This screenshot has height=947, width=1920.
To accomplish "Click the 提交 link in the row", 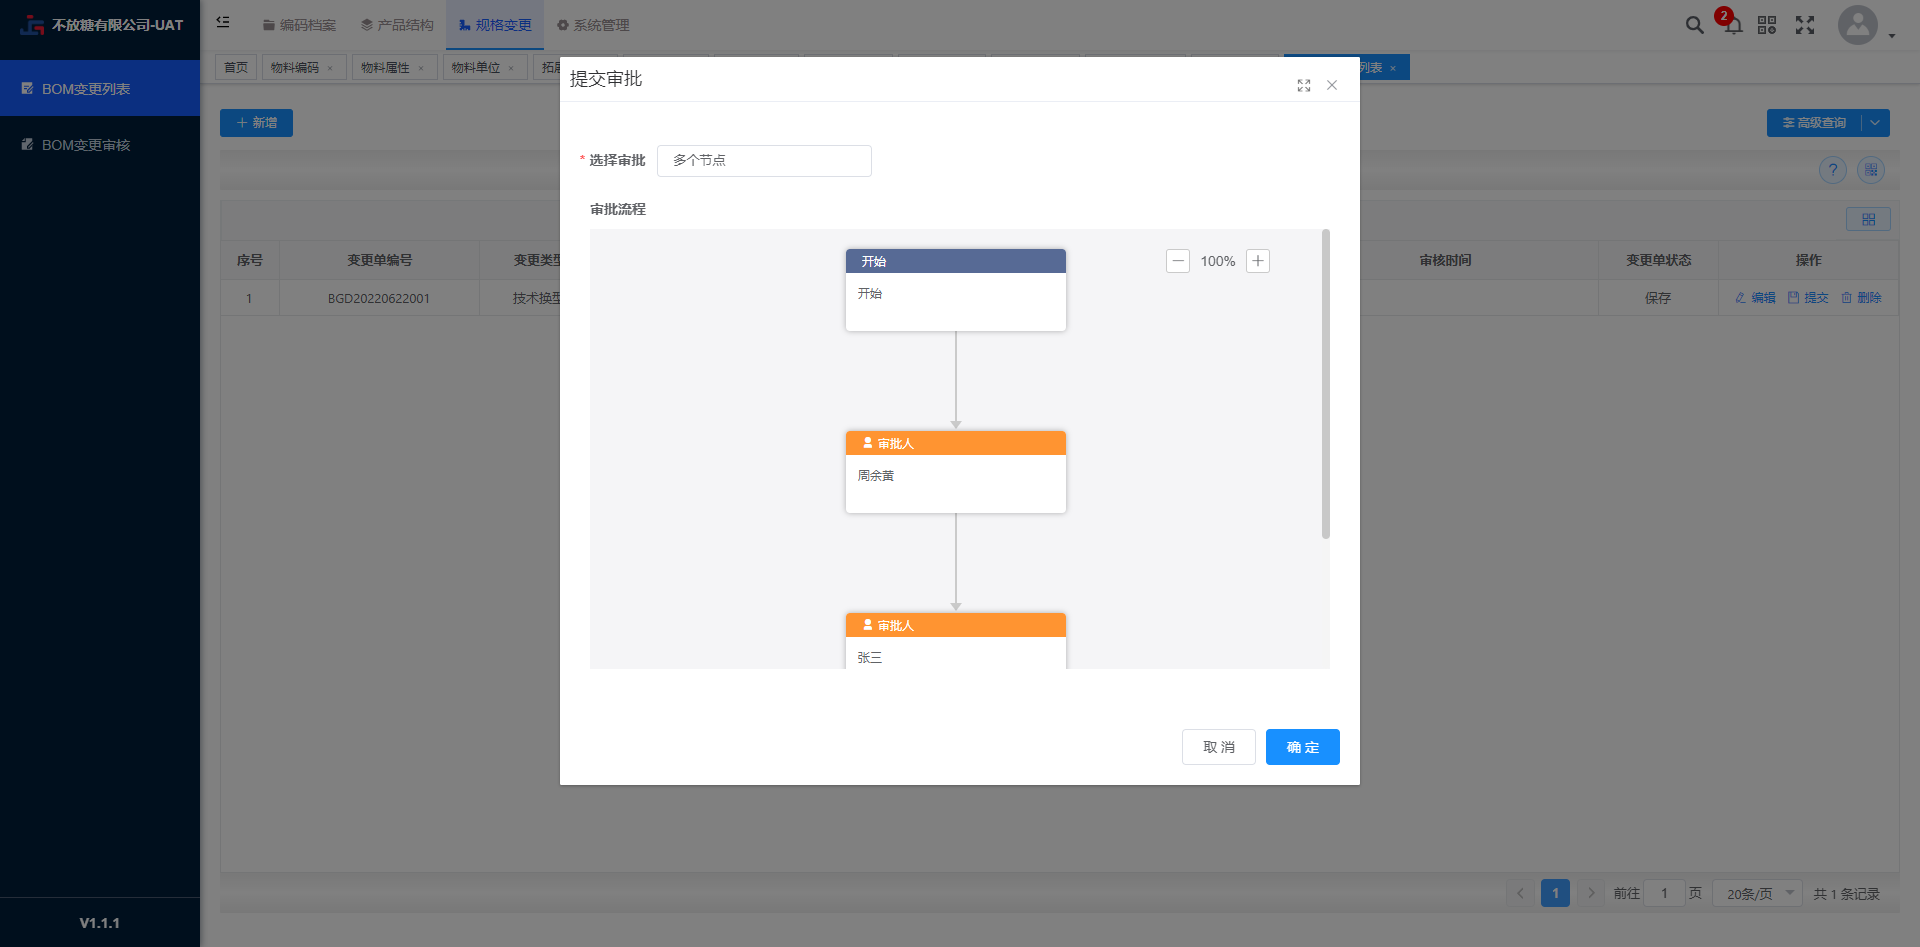I will click(x=1808, y=297).
